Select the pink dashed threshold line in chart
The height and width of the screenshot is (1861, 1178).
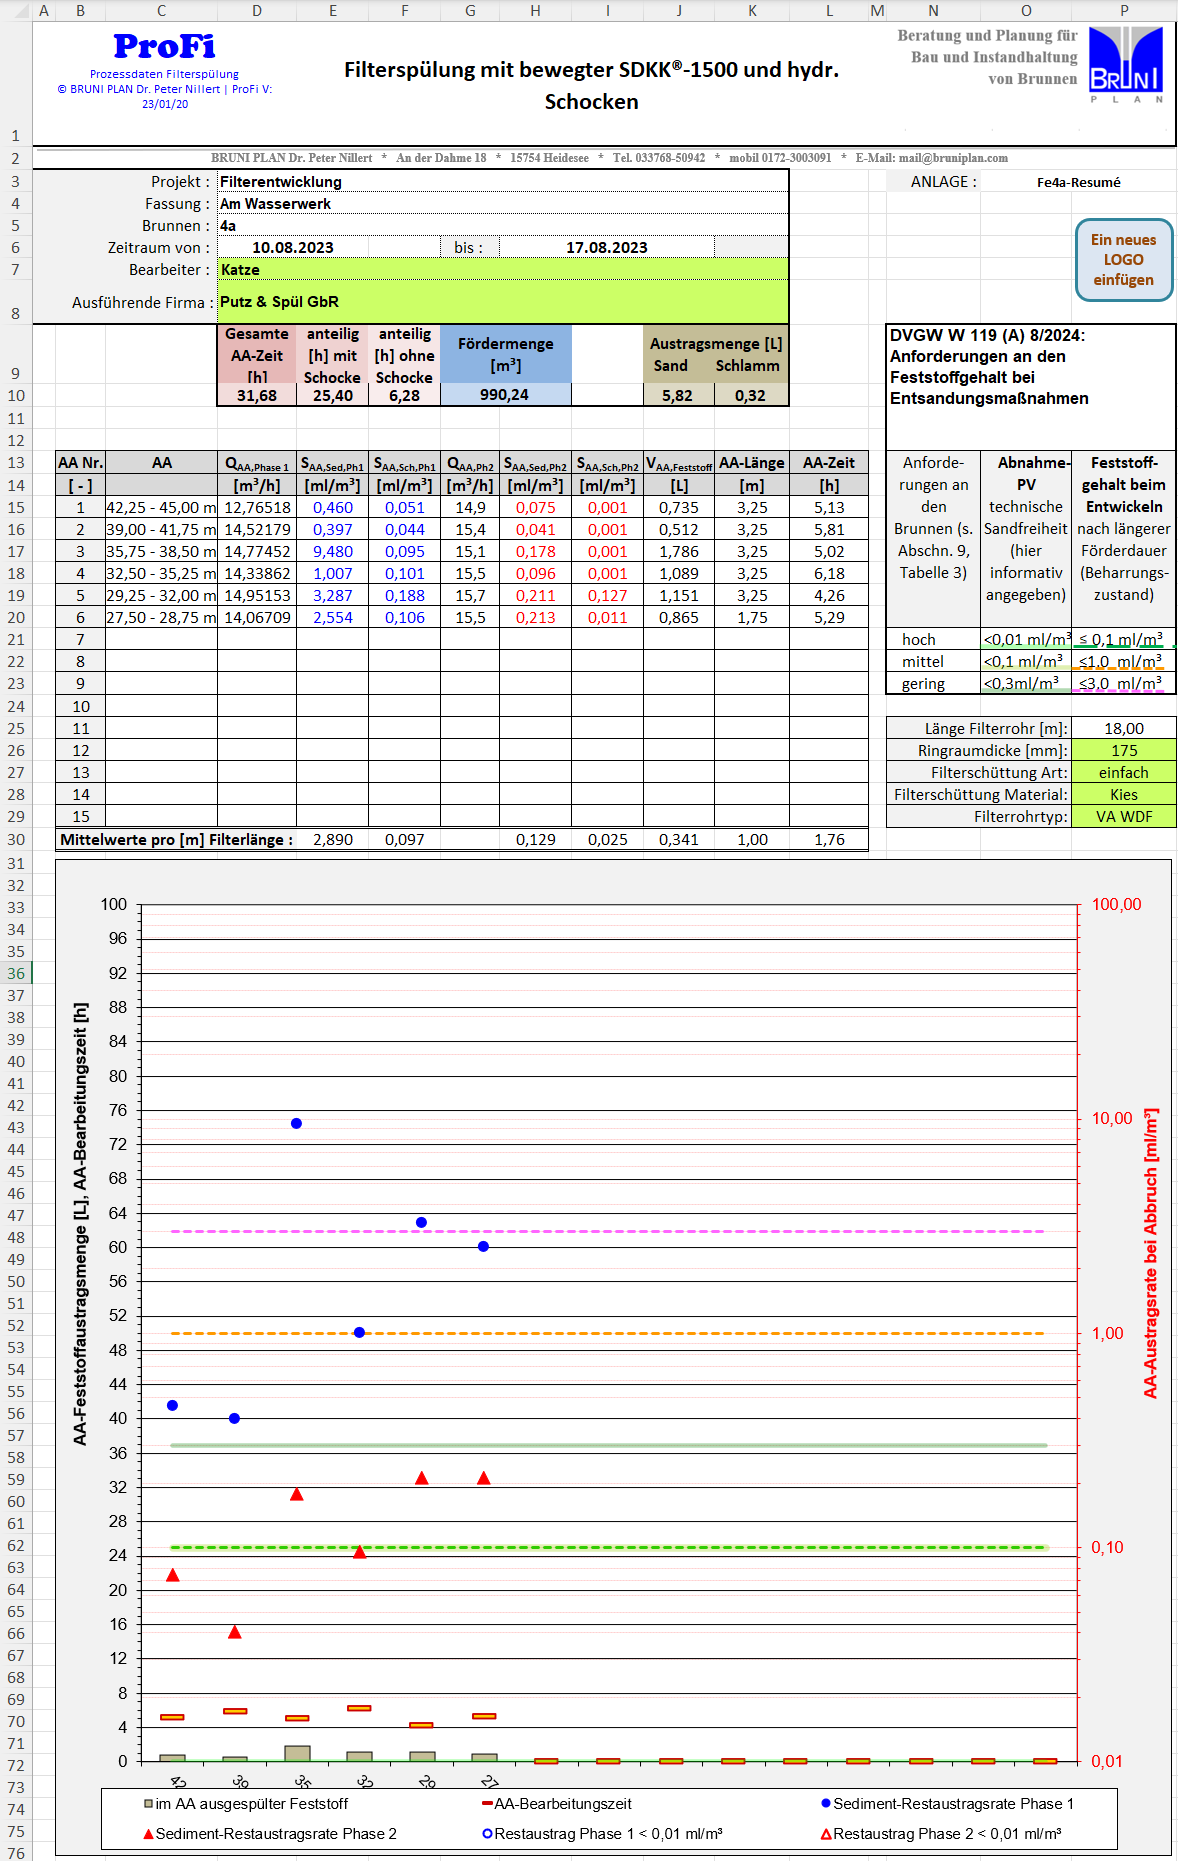click(x=608, y=1231)
